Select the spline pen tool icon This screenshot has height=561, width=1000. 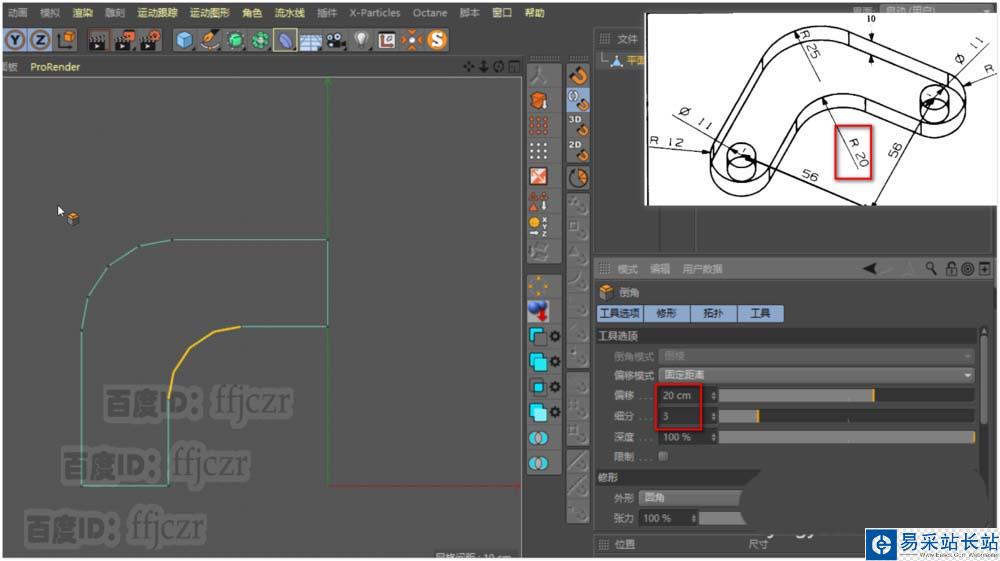[210, 40]
